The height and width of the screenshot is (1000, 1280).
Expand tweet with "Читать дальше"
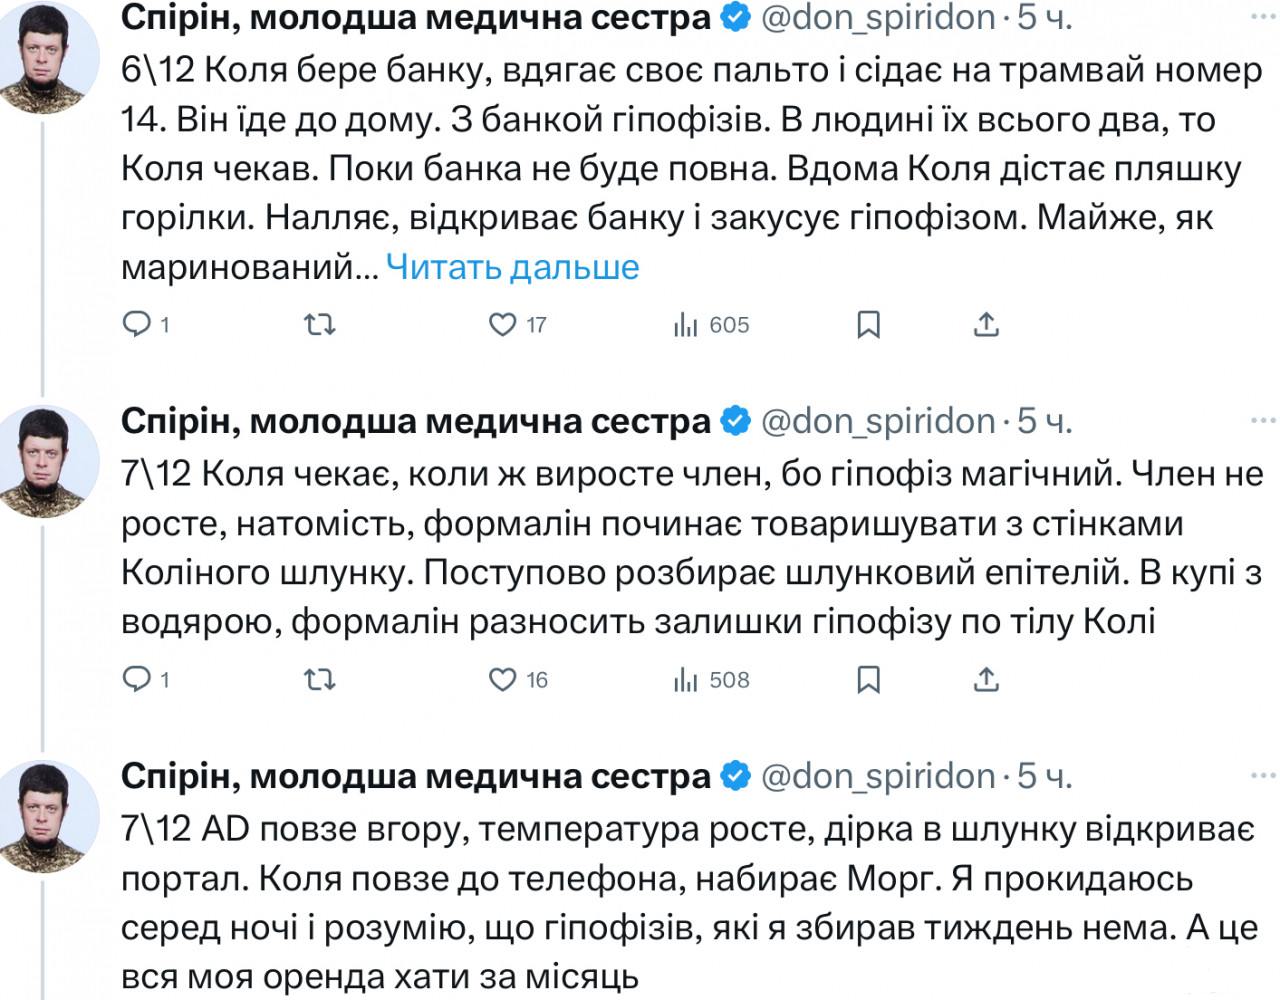pos(512,267)
